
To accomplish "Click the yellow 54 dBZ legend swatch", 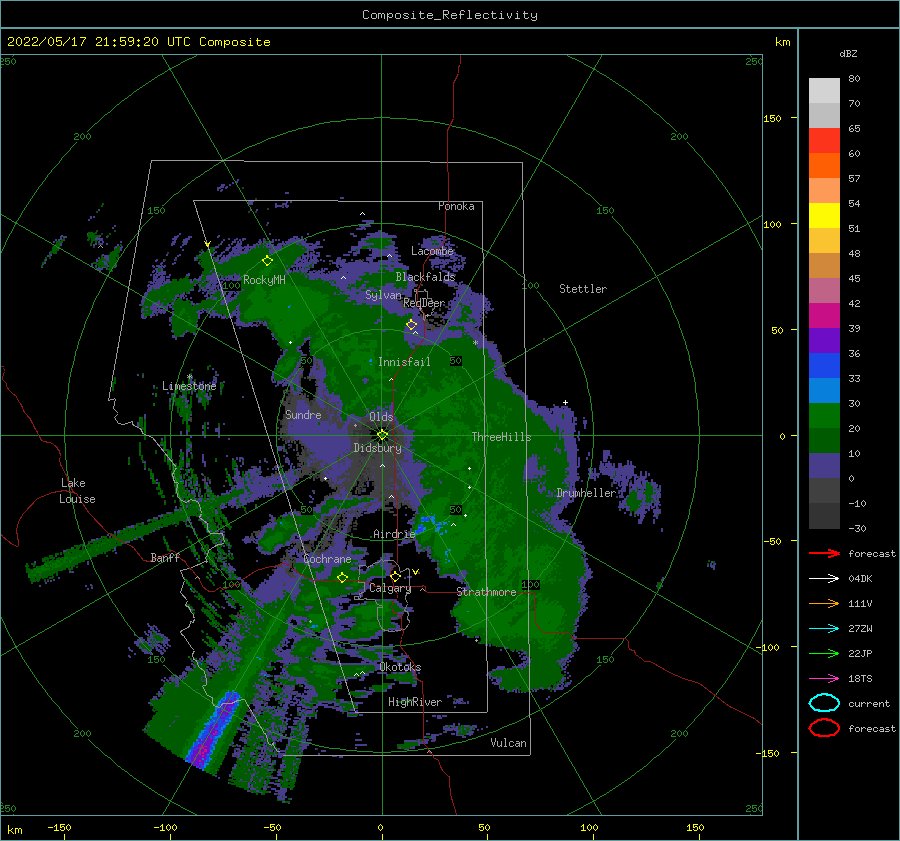I will coord(824,215).
